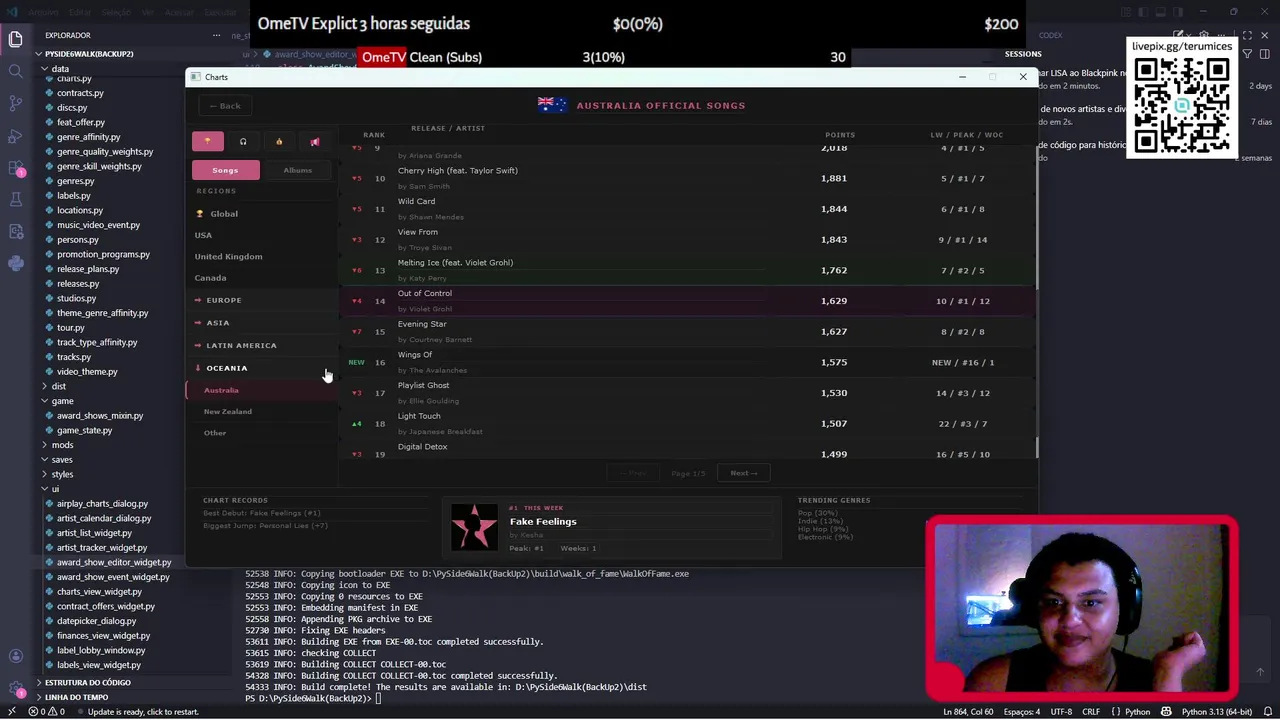Open Source Control view in activity bar
The image size is (1280, 720).
(x=15, y=103)
